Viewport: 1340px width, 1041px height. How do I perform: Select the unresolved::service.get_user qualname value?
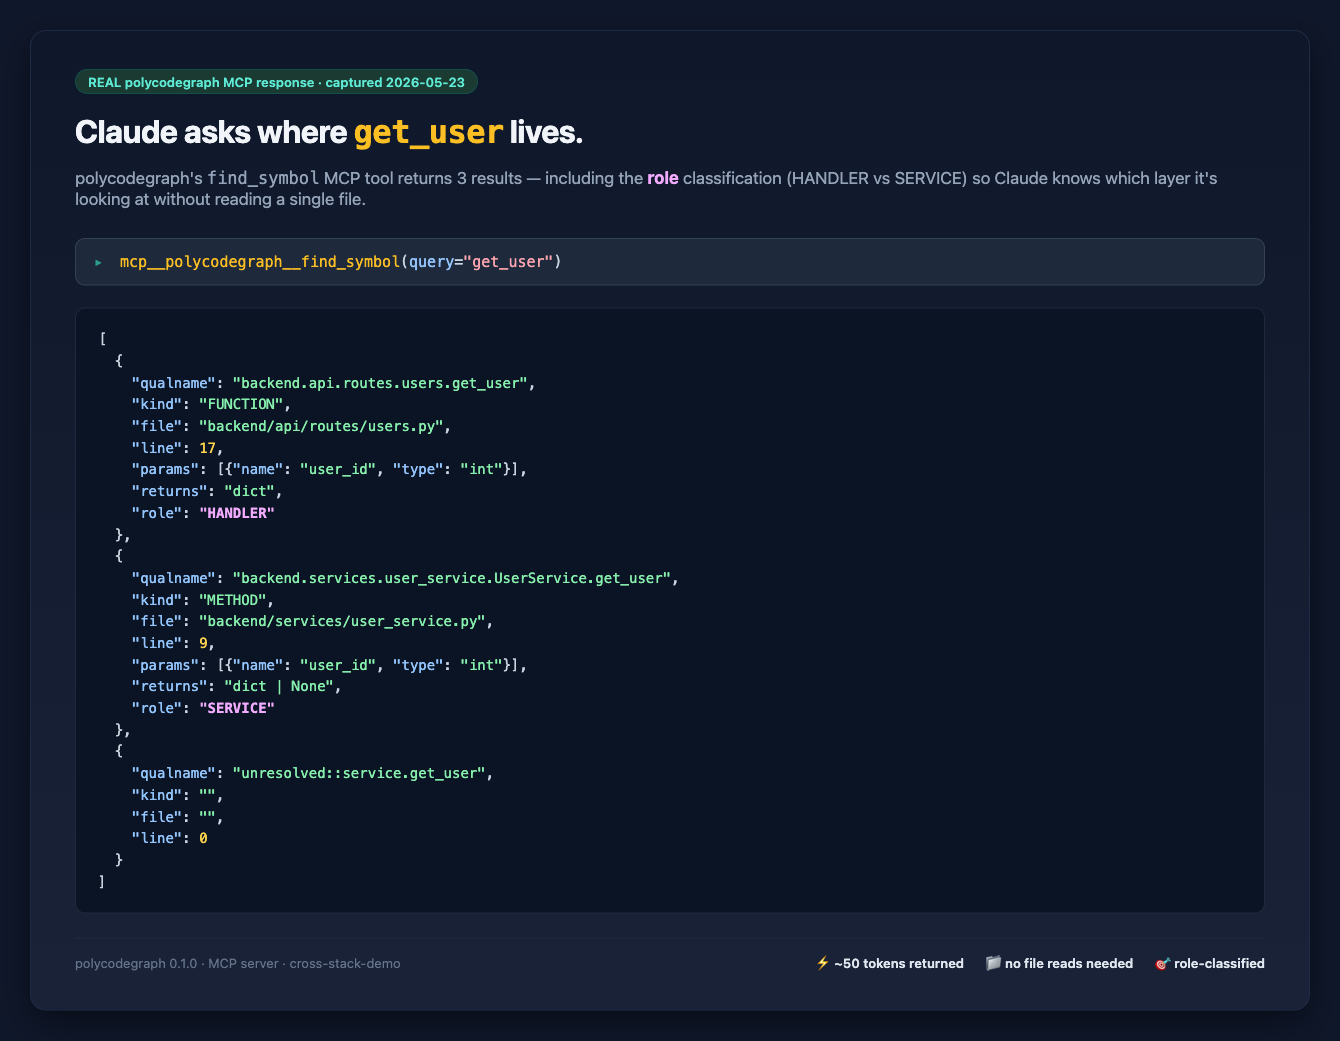pyautogui.click(x=359, y=773)
